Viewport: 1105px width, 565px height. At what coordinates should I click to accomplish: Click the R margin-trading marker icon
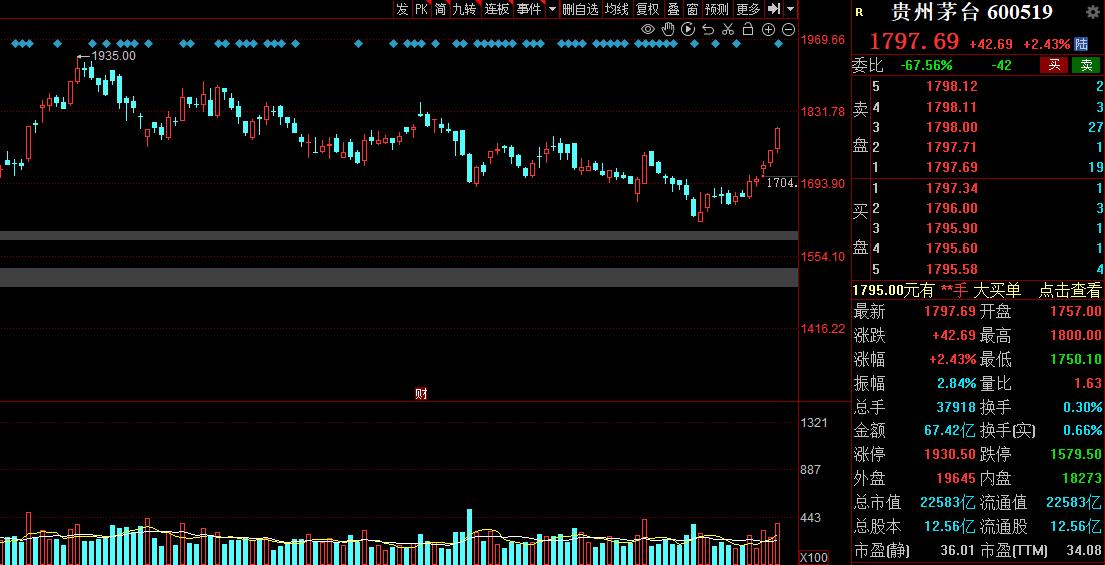(858, 11)
